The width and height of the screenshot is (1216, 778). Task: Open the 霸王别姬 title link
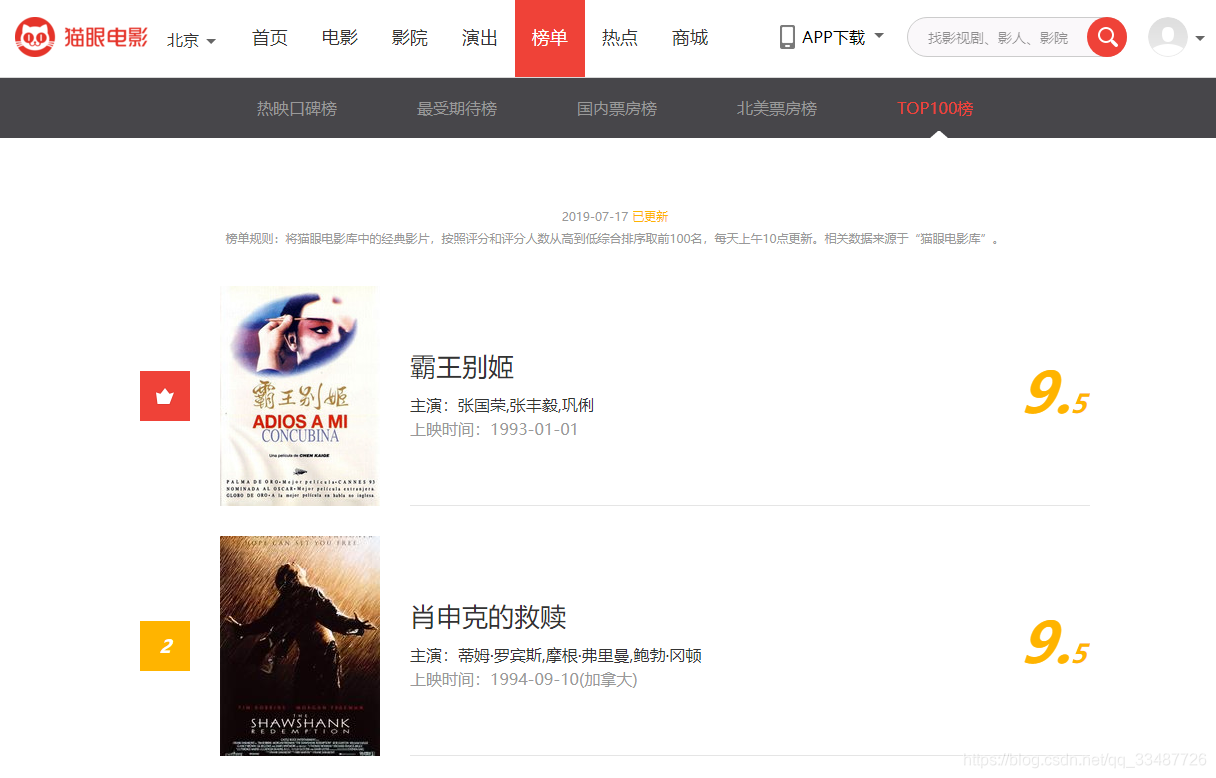[462, 367]
